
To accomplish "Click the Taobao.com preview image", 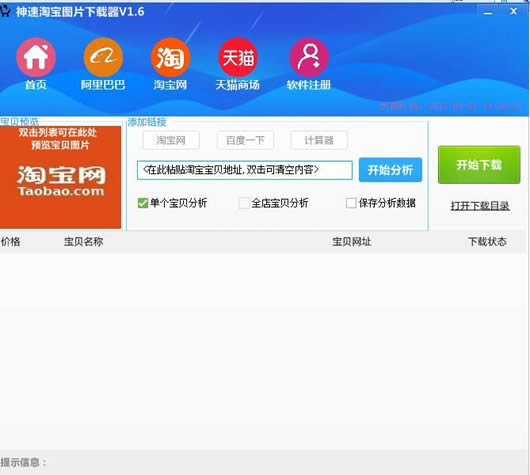I will click(61, 177).
